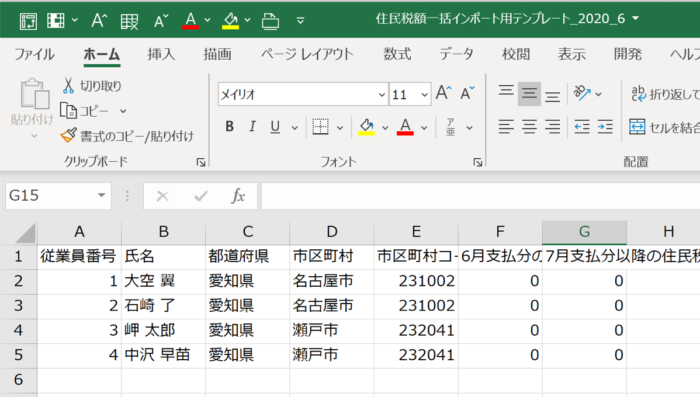Viewport: 700px width, 397px height.
Task: Open the Font group dialog launcher
Action: point(478,163)
